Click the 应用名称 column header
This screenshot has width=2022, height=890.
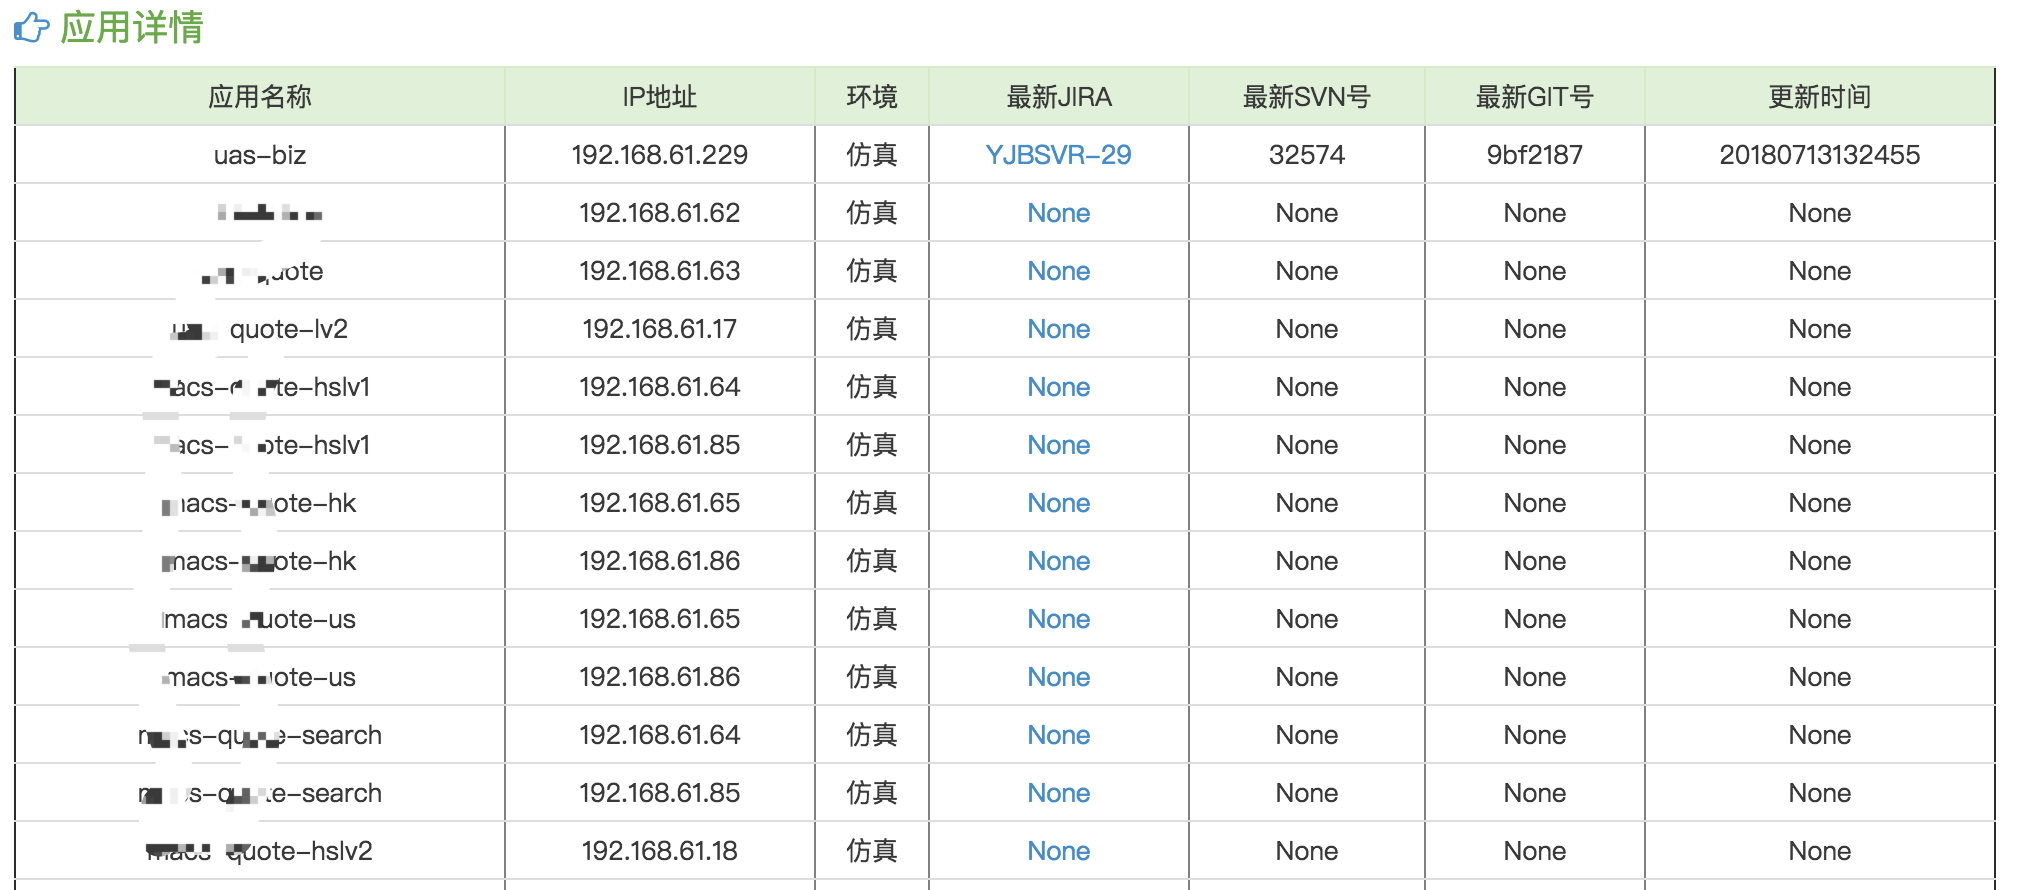[260, 97]
